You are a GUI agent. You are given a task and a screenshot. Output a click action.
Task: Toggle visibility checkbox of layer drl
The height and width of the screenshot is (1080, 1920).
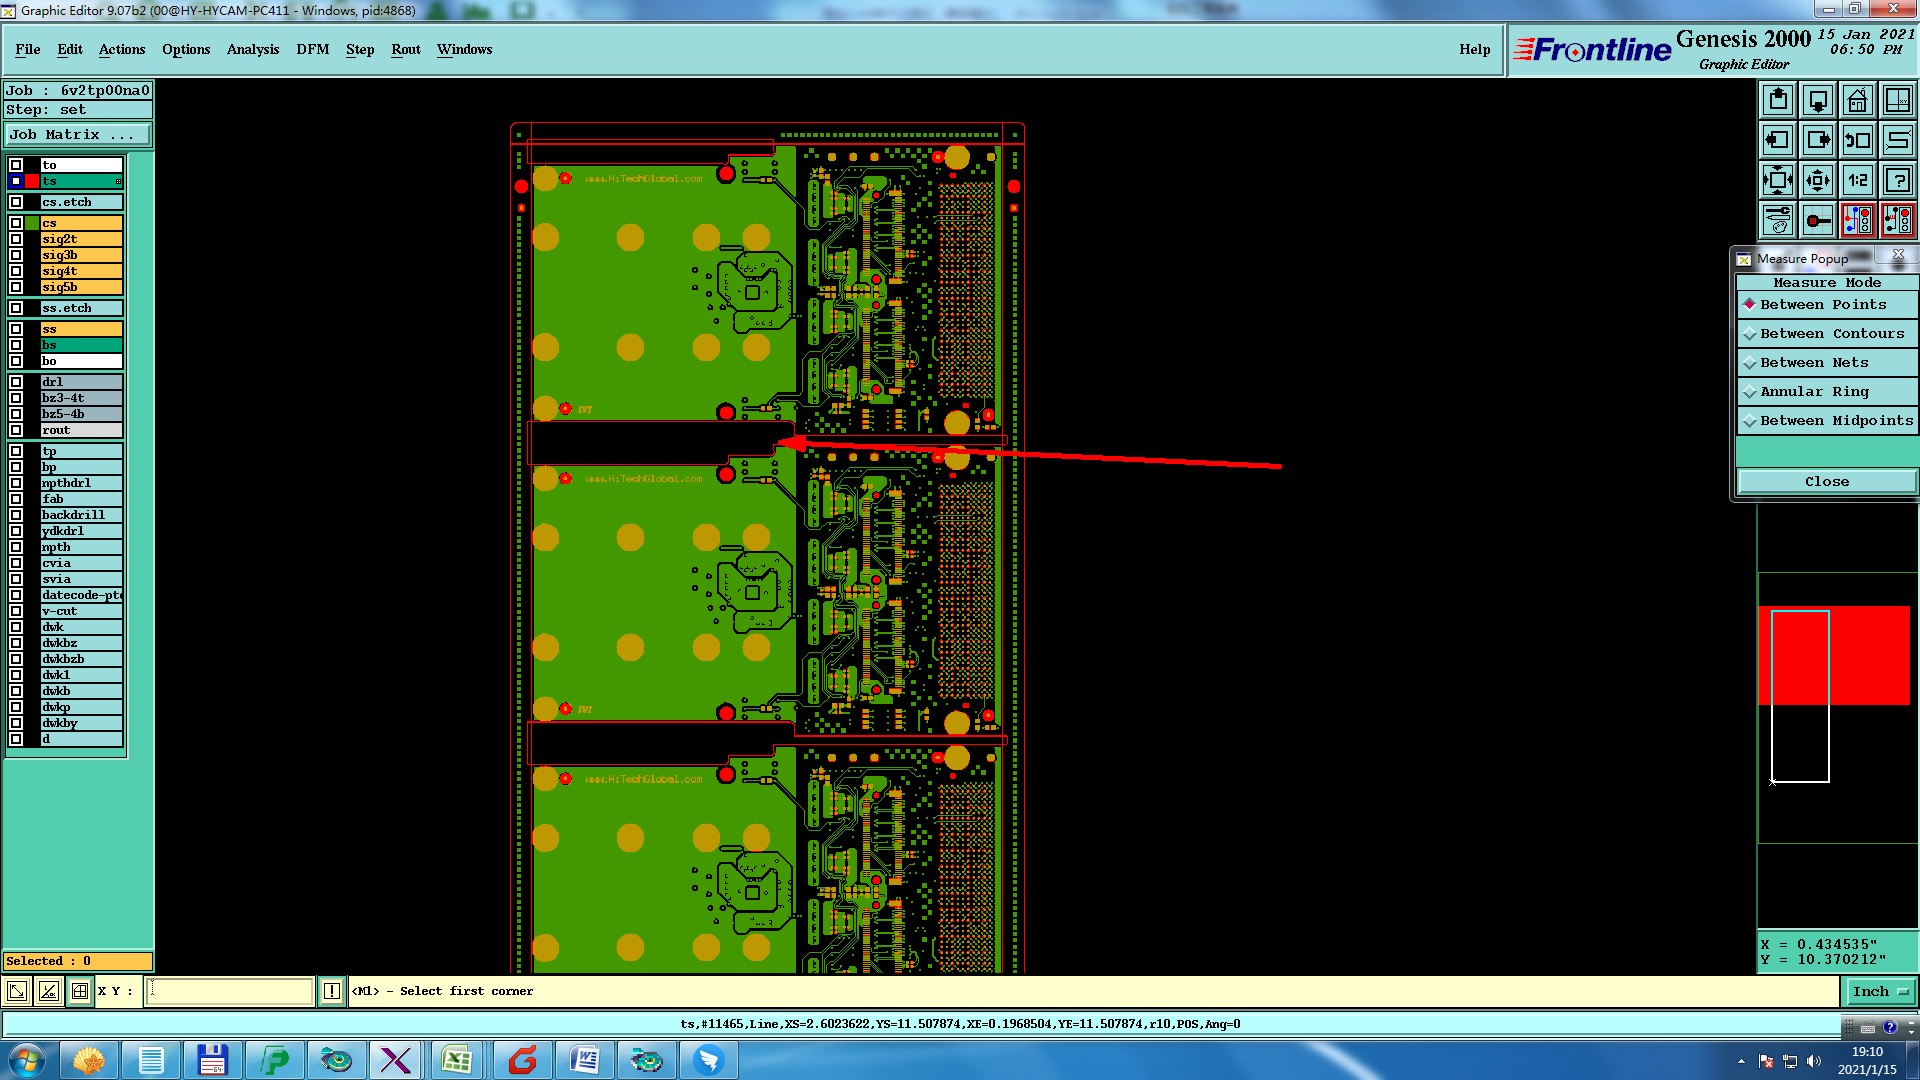[x=16, y=382]
